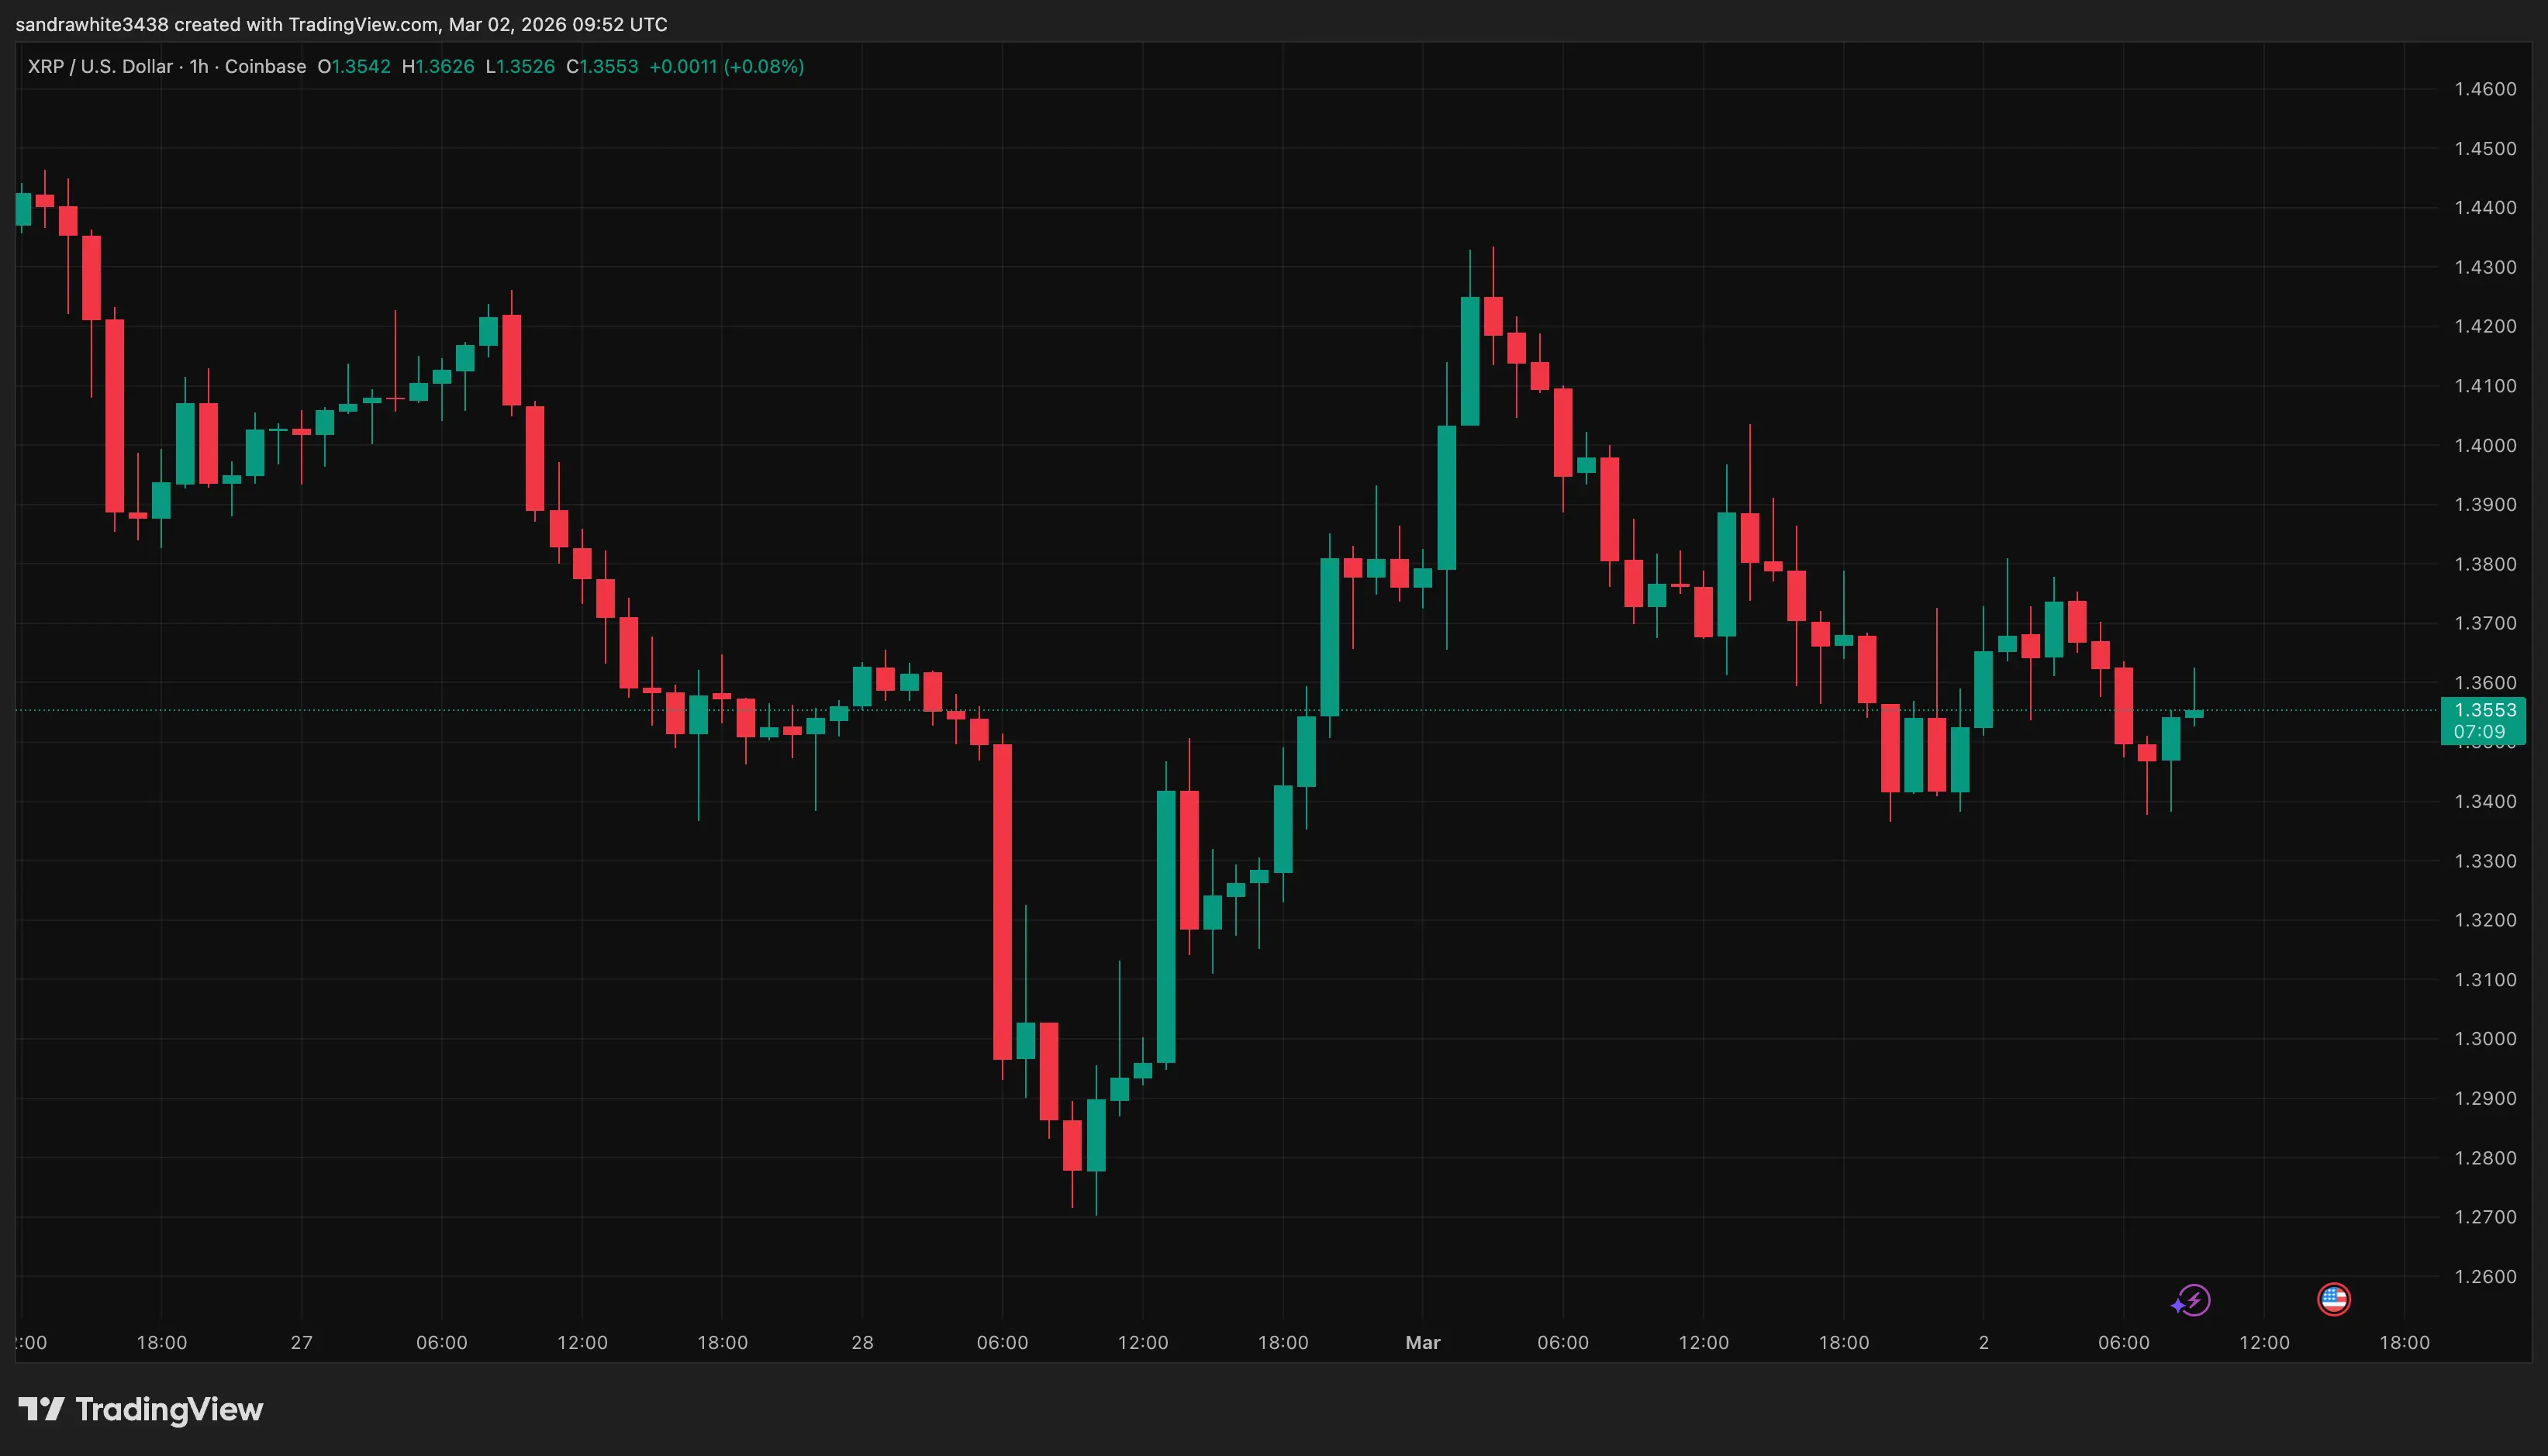Open the 1h timeframe selector in the legend
This screenshot has width=2548, height=1456.
coord(198,66)
